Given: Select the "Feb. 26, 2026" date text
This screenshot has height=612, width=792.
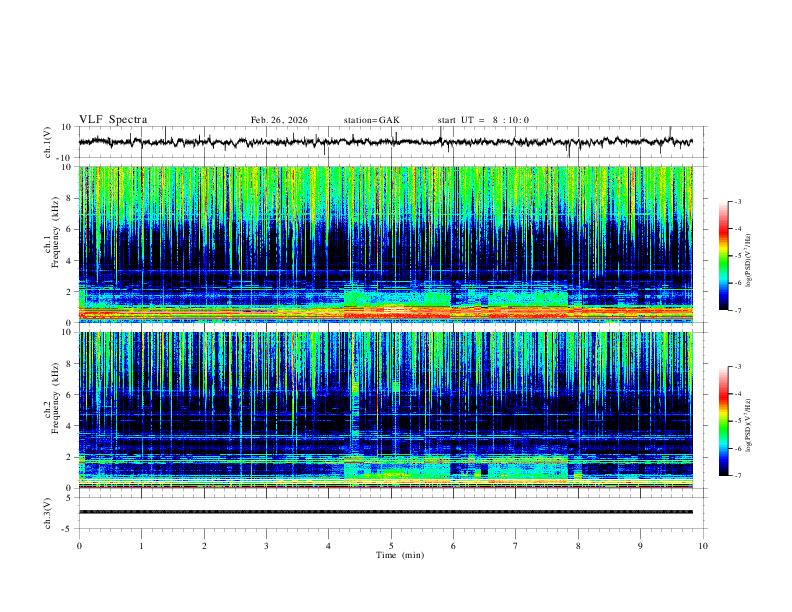Looking at the screenshot, I should (279, 120).
